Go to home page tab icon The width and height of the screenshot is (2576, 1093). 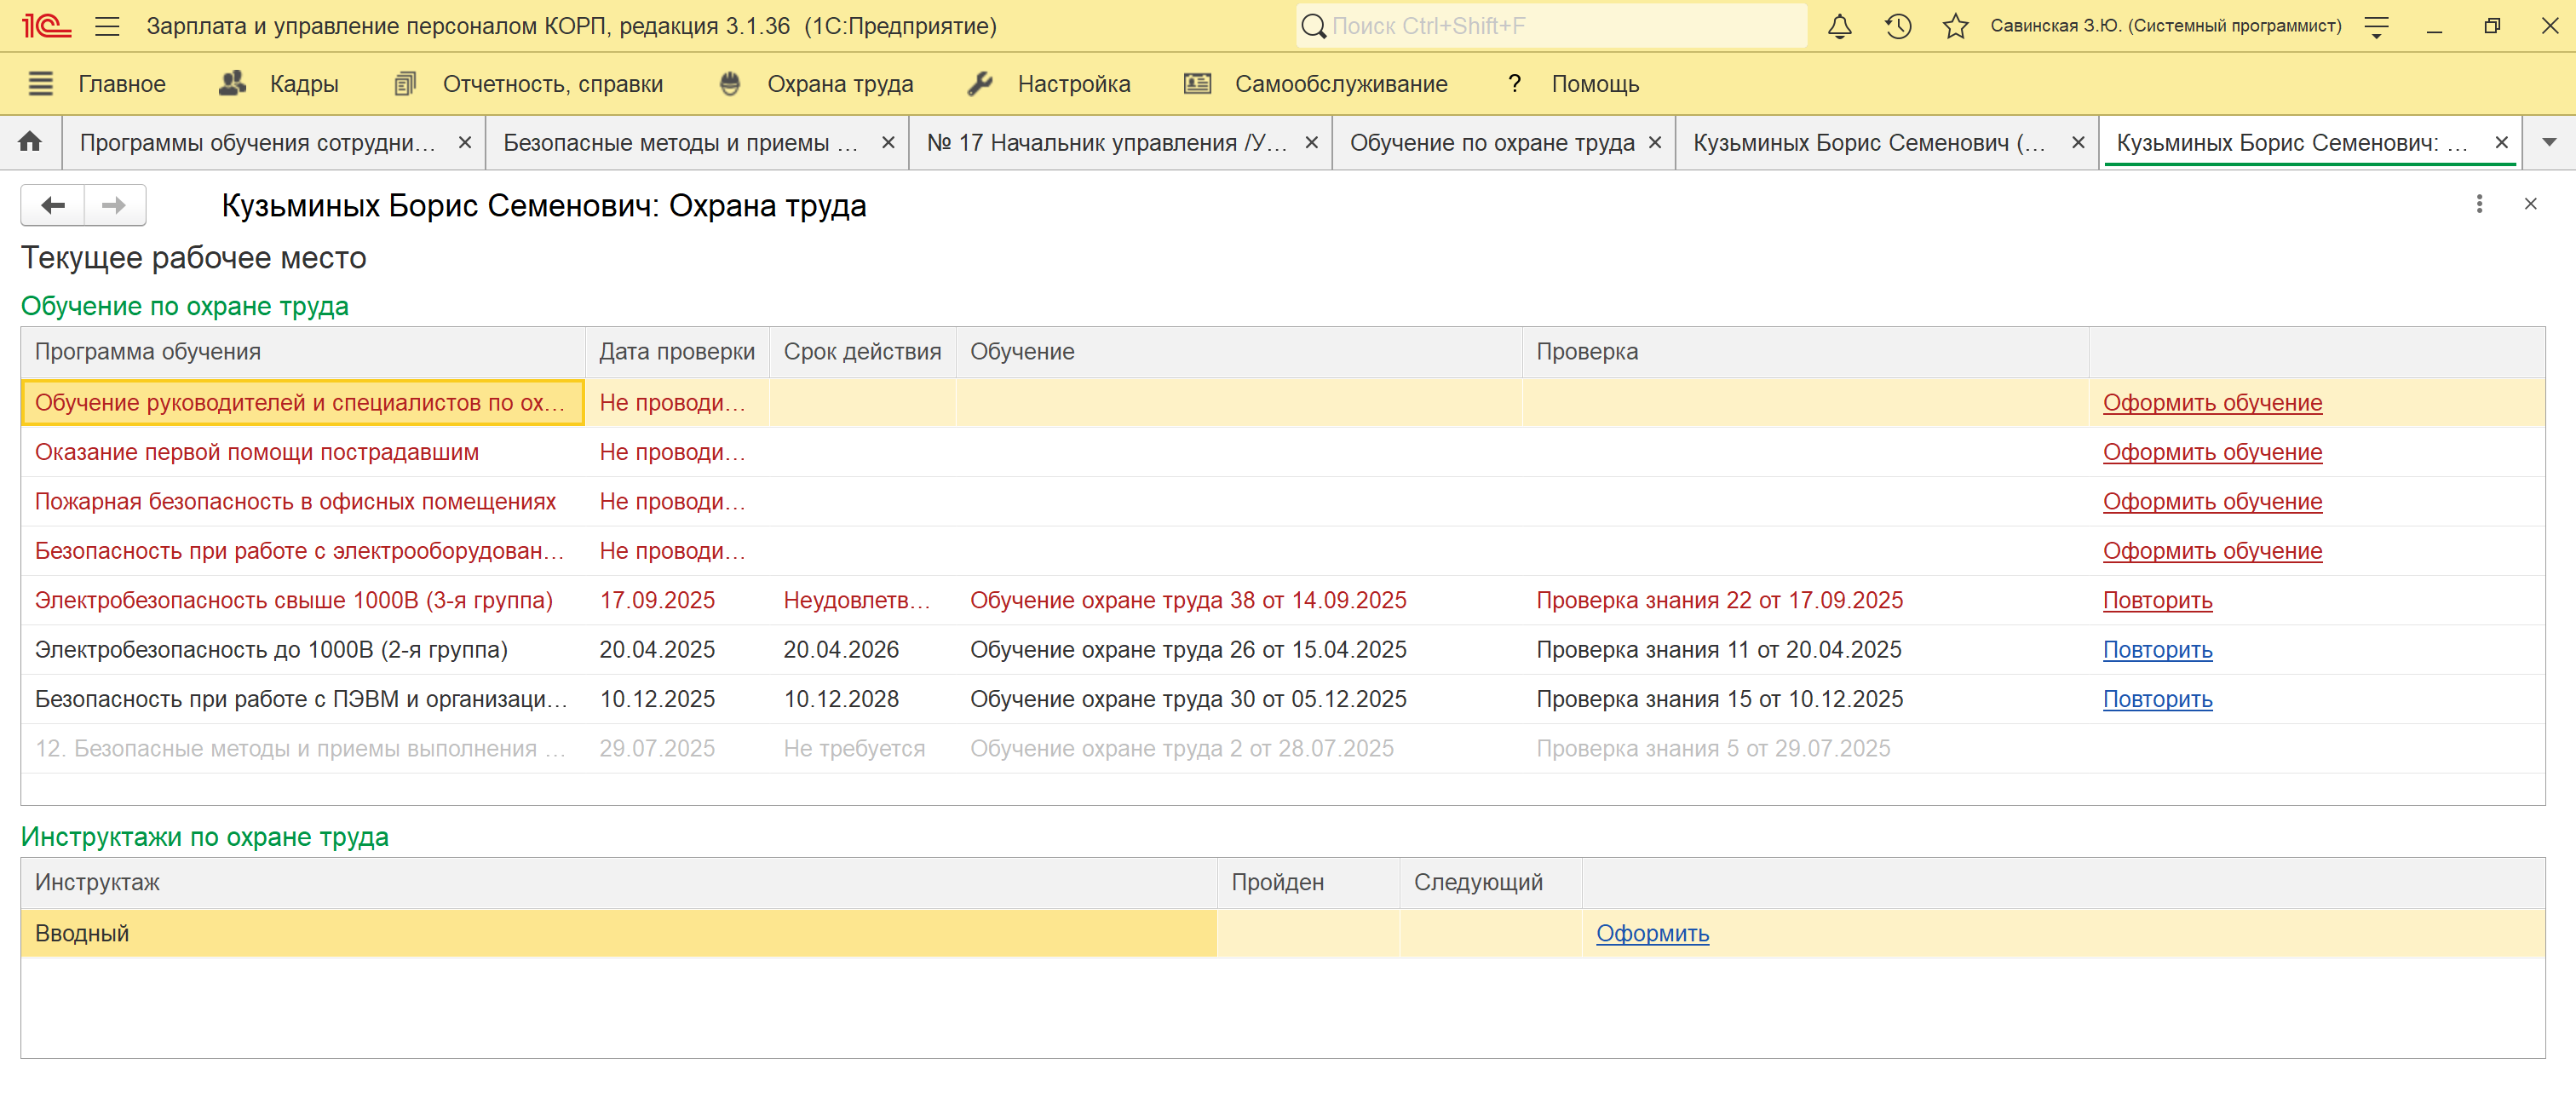coord(30,142)
